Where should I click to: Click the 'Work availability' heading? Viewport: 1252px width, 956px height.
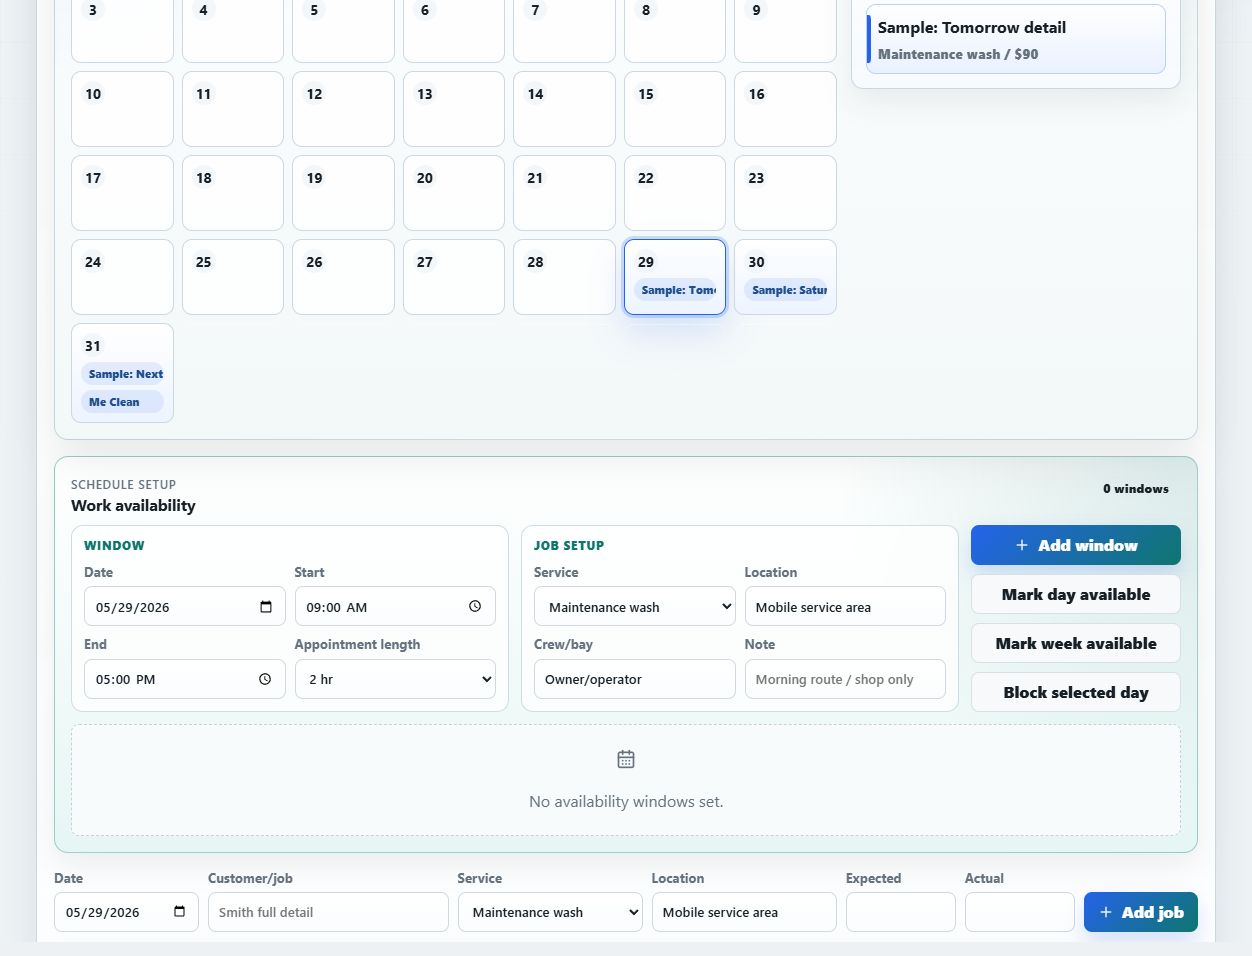point(133,506)
